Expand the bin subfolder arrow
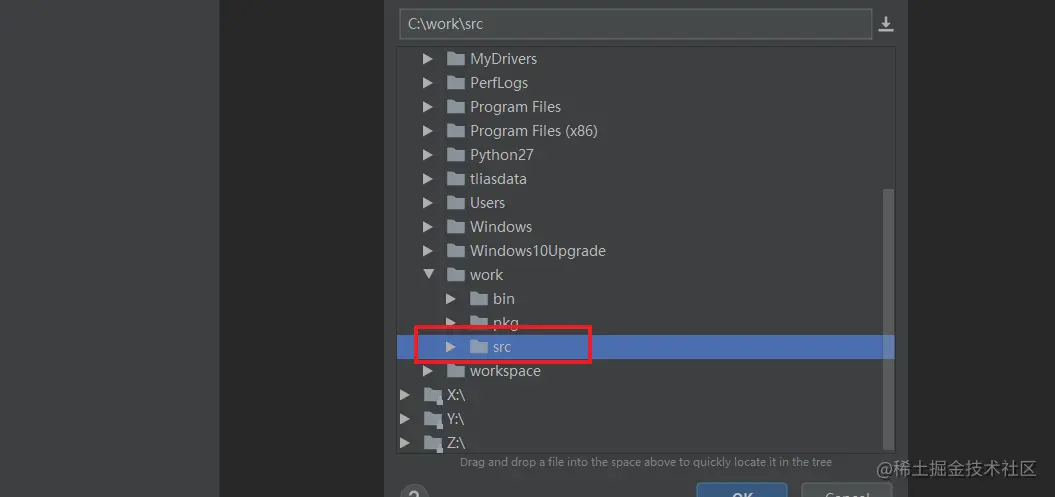This screenshot has height=497, width=1055. [x=451, y=299]
